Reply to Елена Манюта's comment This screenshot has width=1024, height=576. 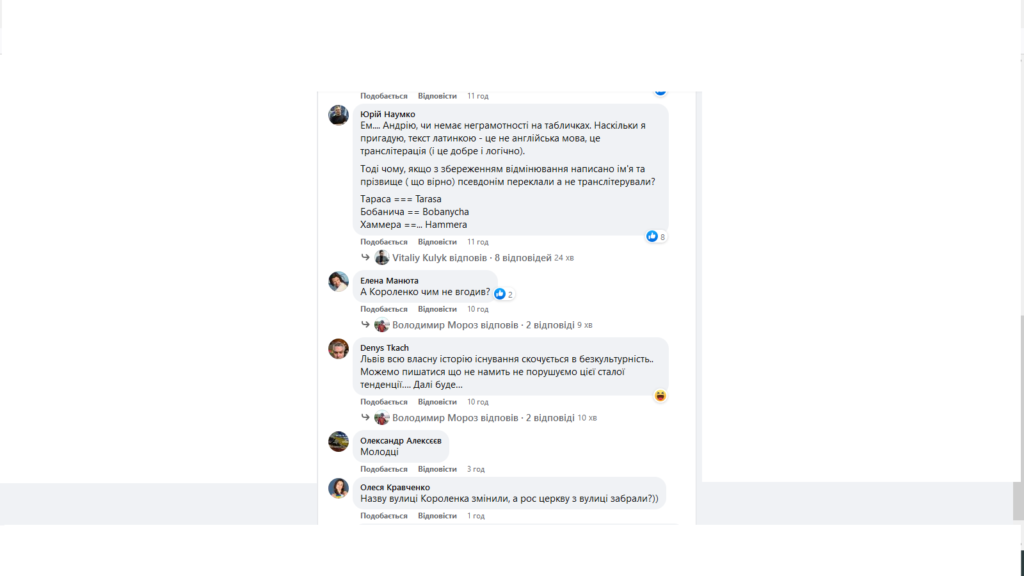(437, 309)
